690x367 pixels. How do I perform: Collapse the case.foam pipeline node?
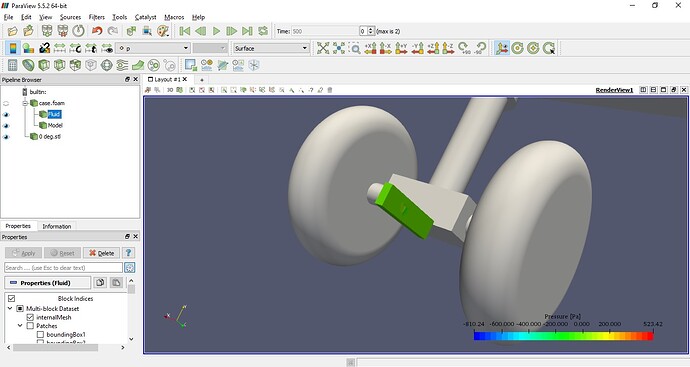[x=25, y=103]
